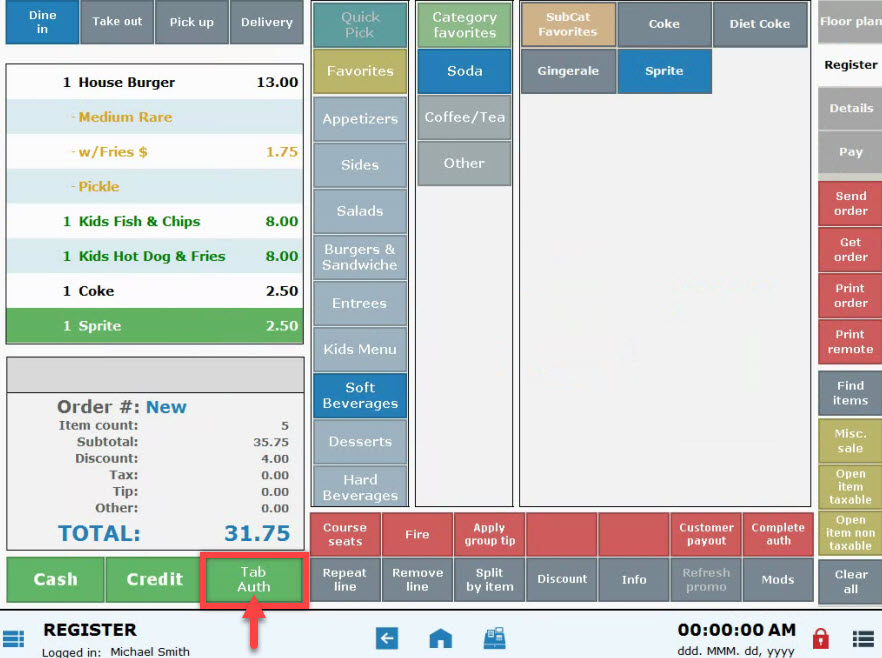Switch to the Dine in tab
This screenshot has height=658, width=882.
pos(41,21)
